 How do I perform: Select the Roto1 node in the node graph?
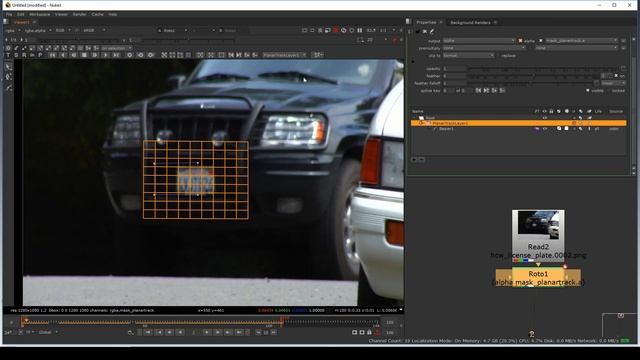pyautogui.click(x=538, y=277)
